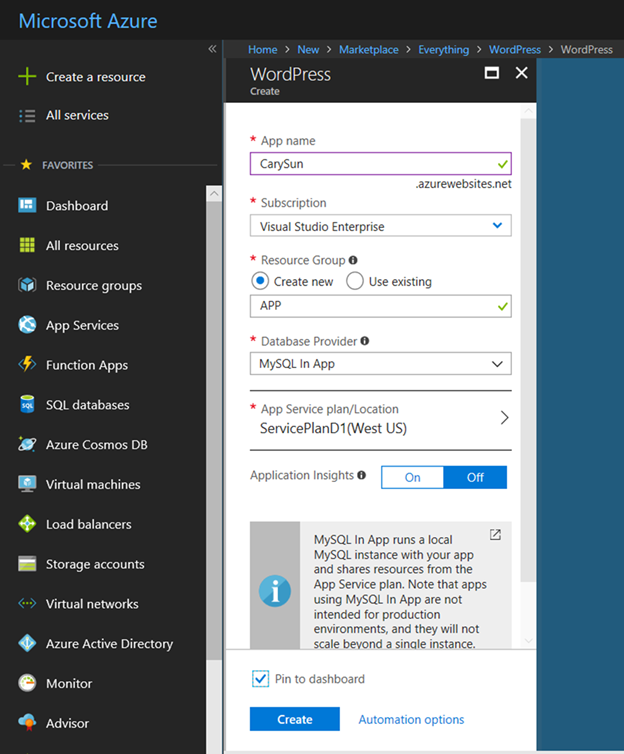Viewport: 624px width, 754px height.
Task: Click the blue info icon in MySQL note
Action: point(275,591)
